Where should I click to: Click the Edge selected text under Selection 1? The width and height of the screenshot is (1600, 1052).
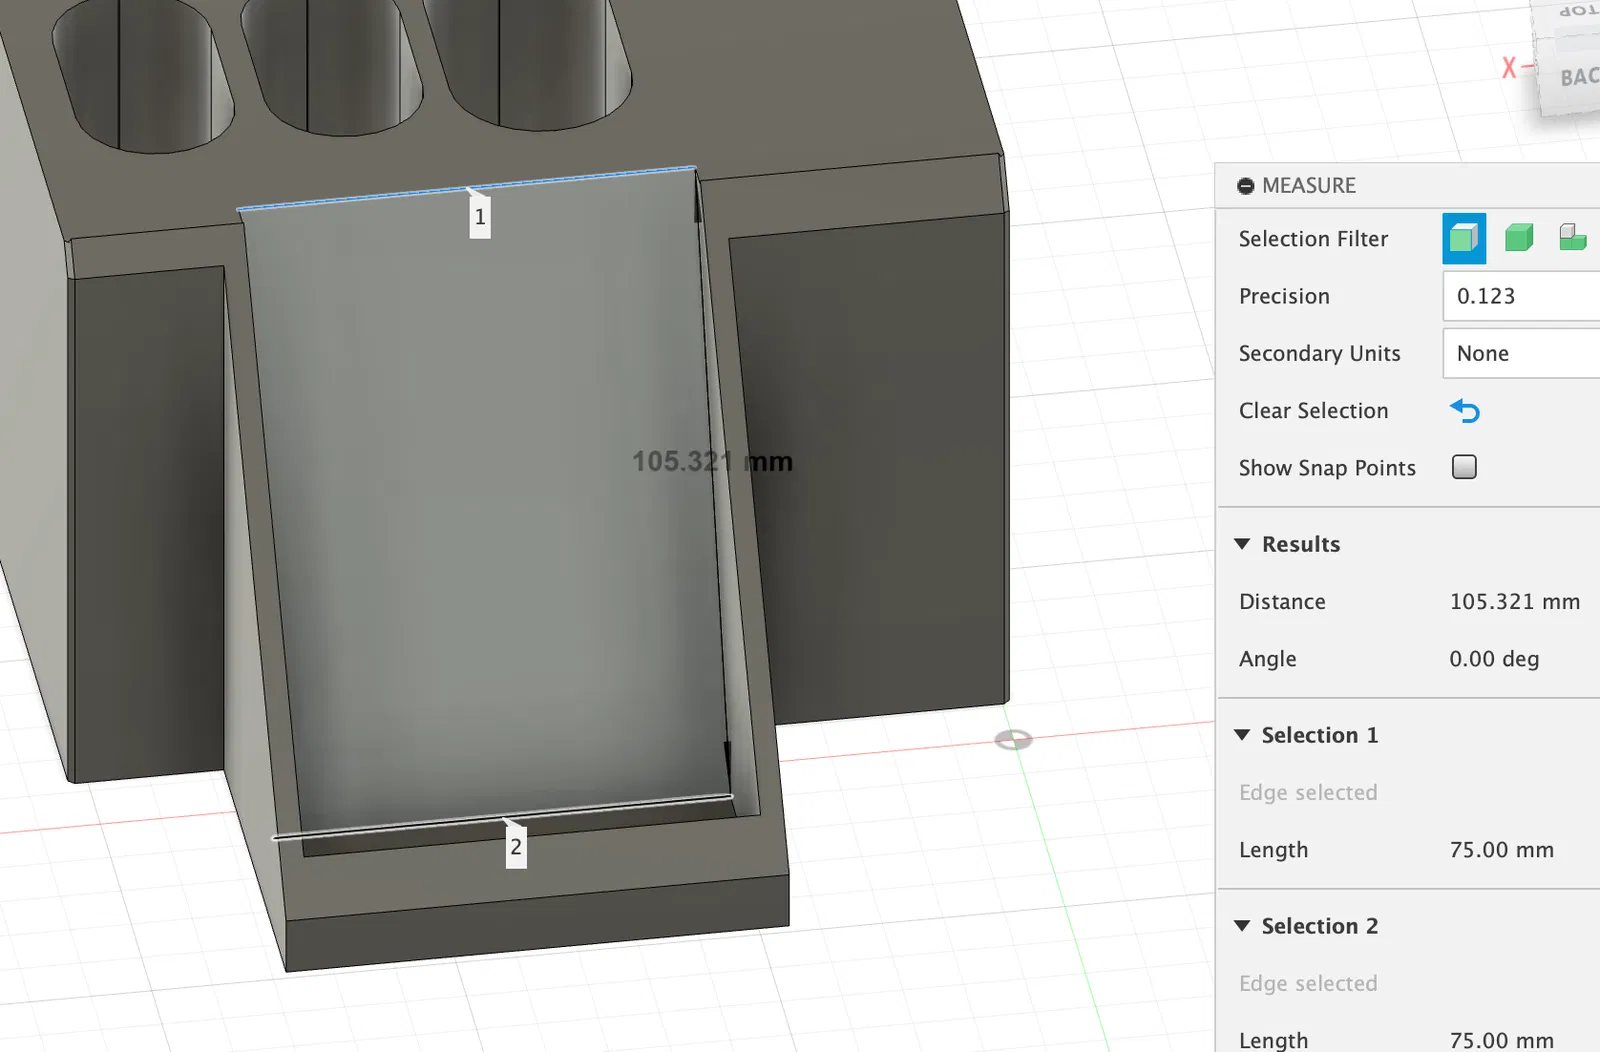pos(1308,793)
